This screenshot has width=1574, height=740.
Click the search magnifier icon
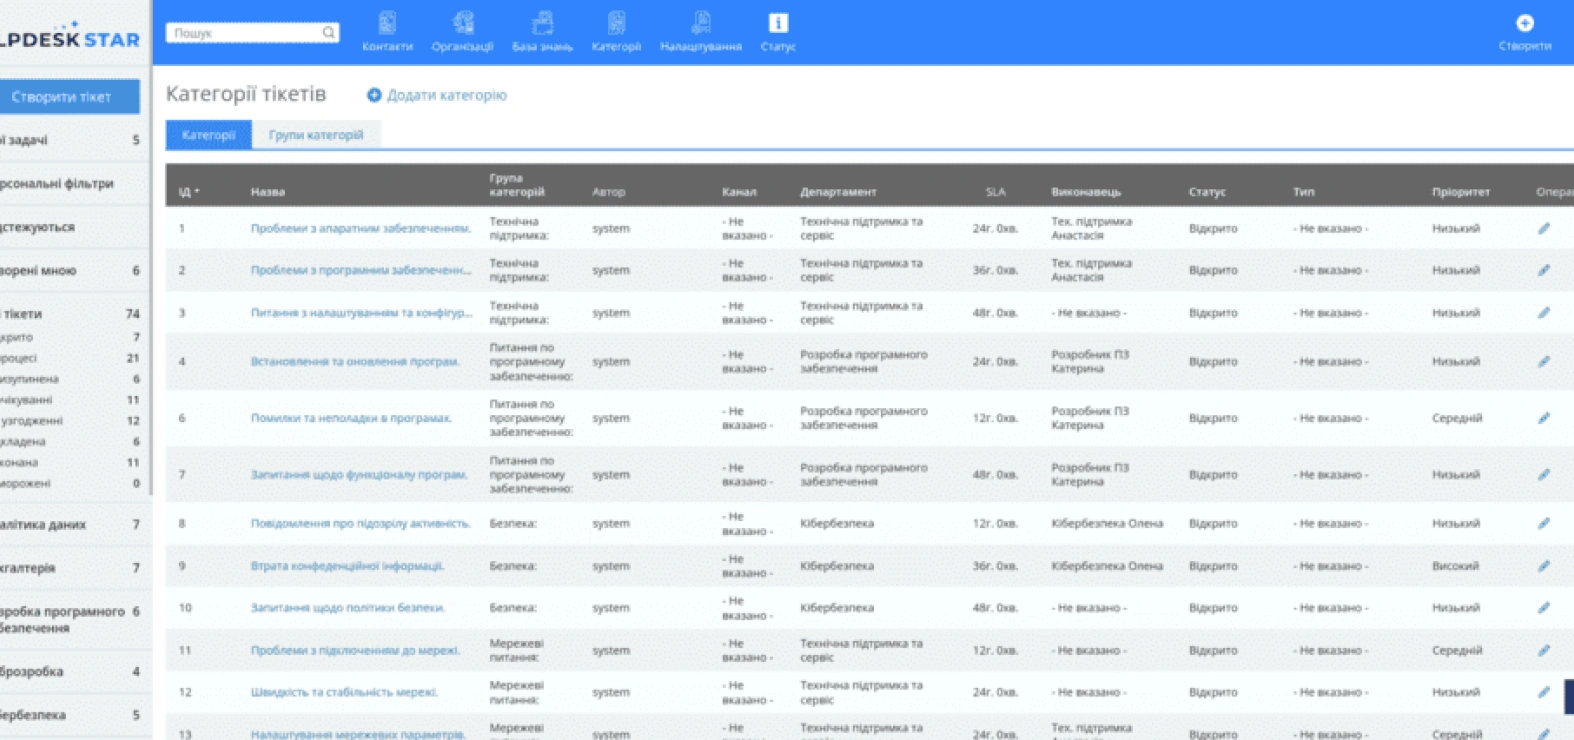pos(328,33)
